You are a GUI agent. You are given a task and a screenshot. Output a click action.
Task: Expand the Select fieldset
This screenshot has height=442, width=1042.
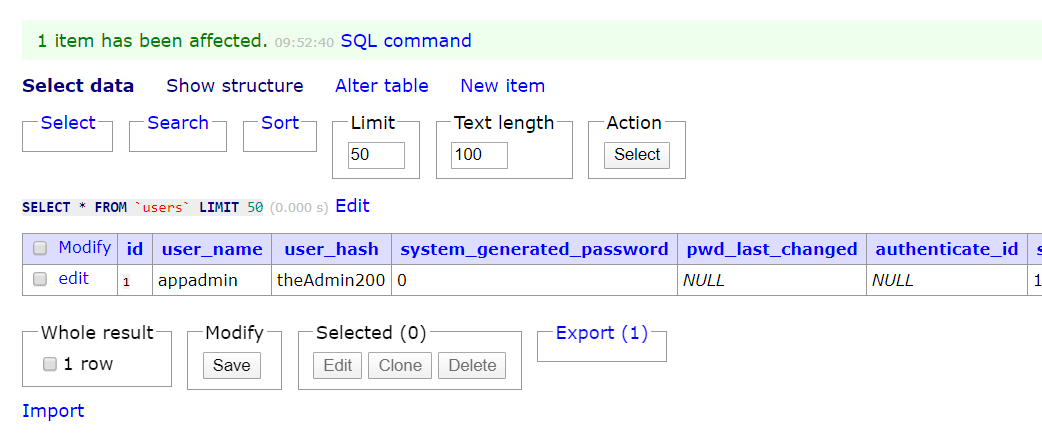tap(68, 123)
